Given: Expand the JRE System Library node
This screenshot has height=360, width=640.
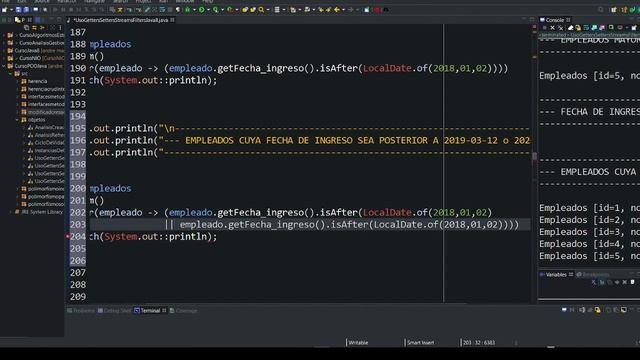Looking at the screenshot, I should pyautogui.click(x=11, y=212).
